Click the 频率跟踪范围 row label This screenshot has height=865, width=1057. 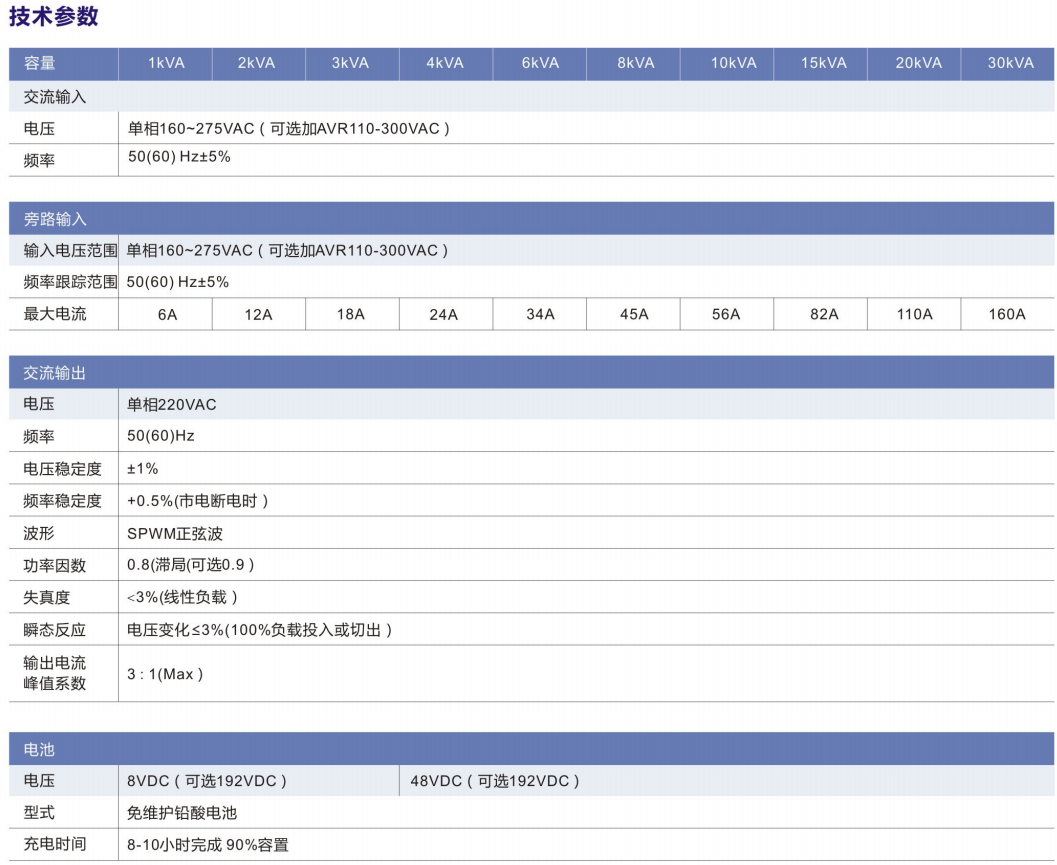click(70, 282)
